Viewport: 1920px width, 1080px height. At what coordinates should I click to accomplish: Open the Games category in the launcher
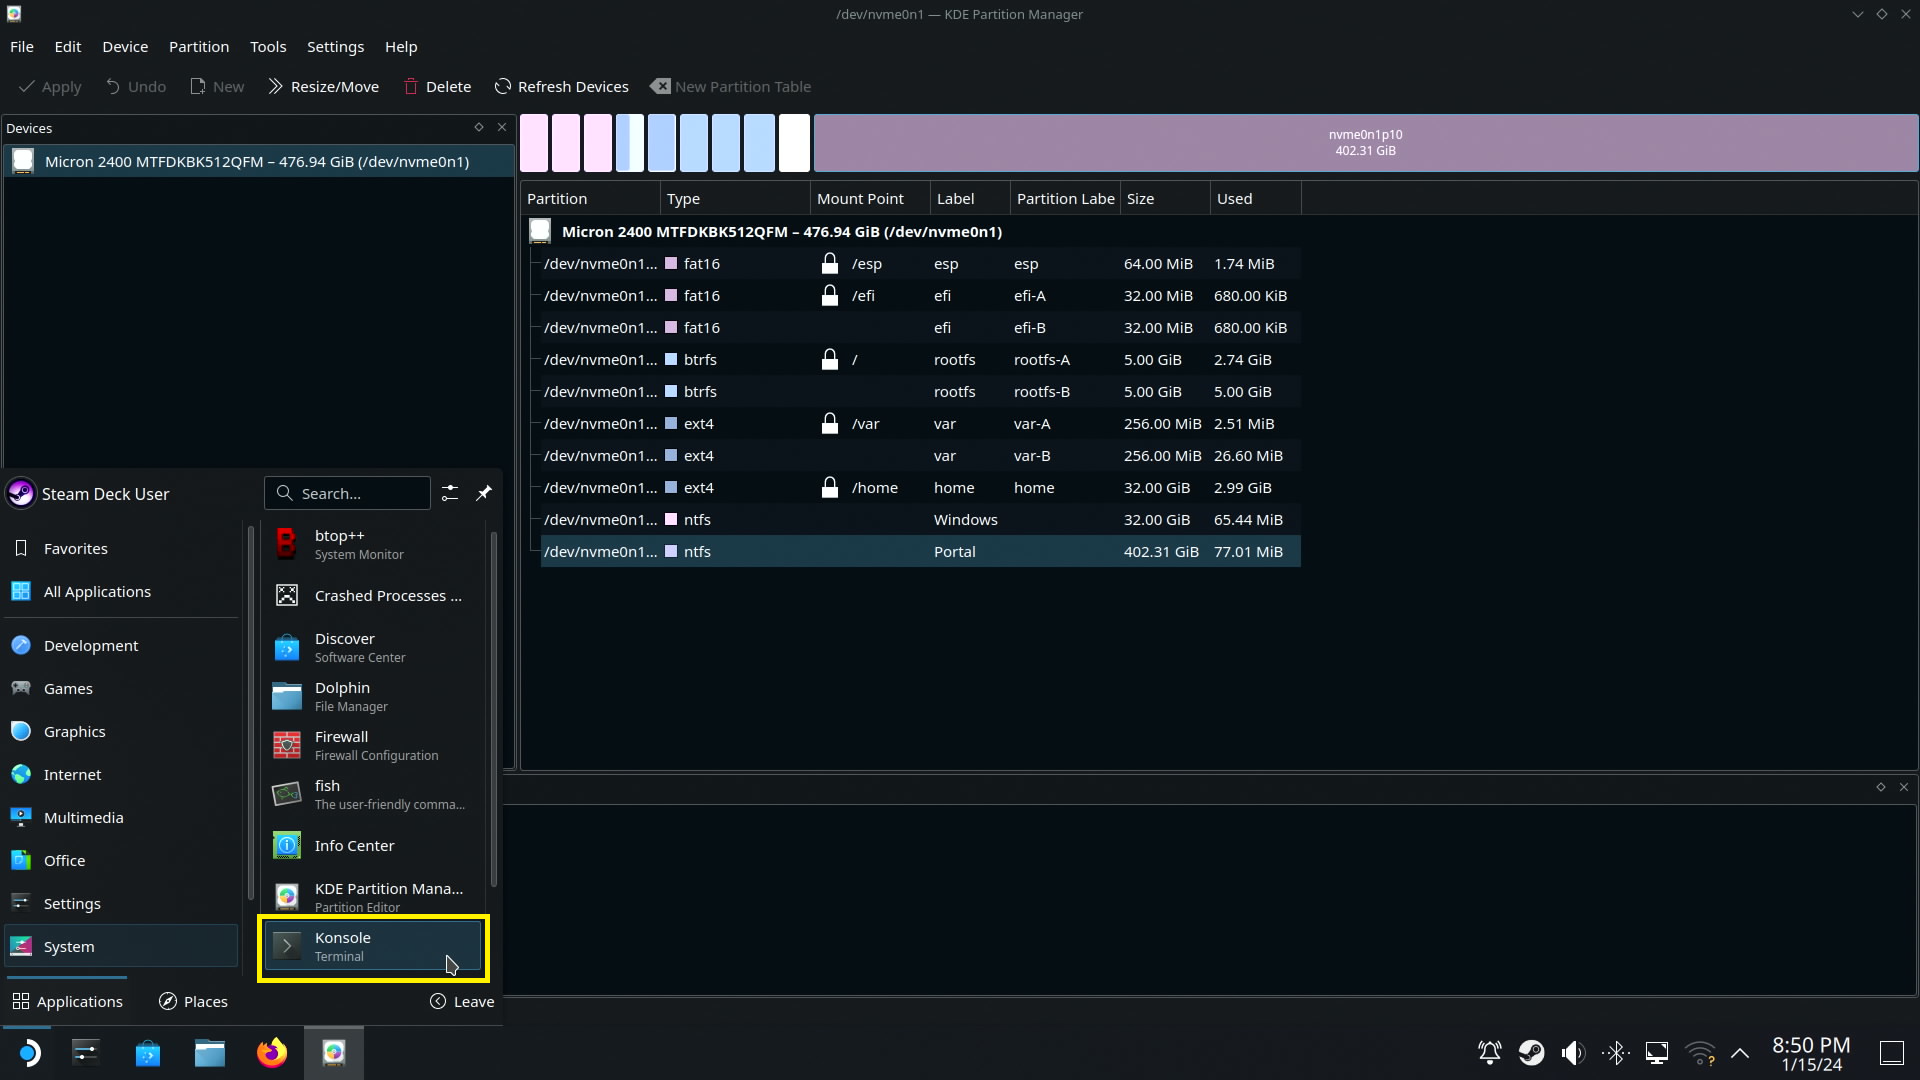tap(68, 688)
